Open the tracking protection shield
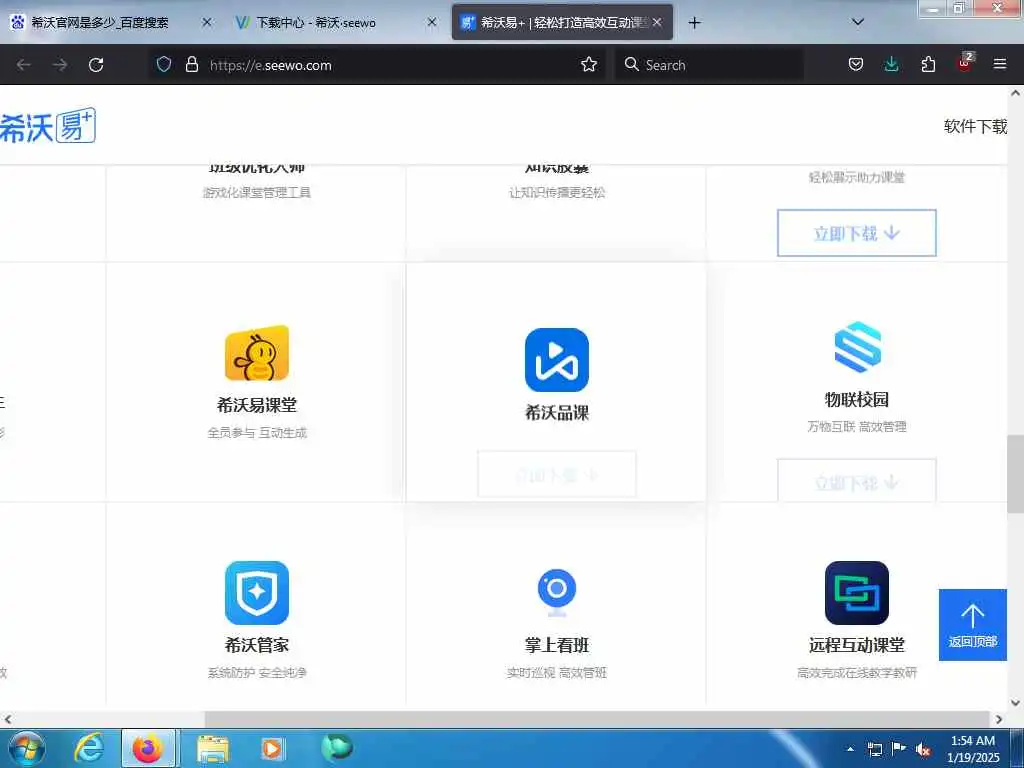The image size is (1024, 768). point(164,64)
